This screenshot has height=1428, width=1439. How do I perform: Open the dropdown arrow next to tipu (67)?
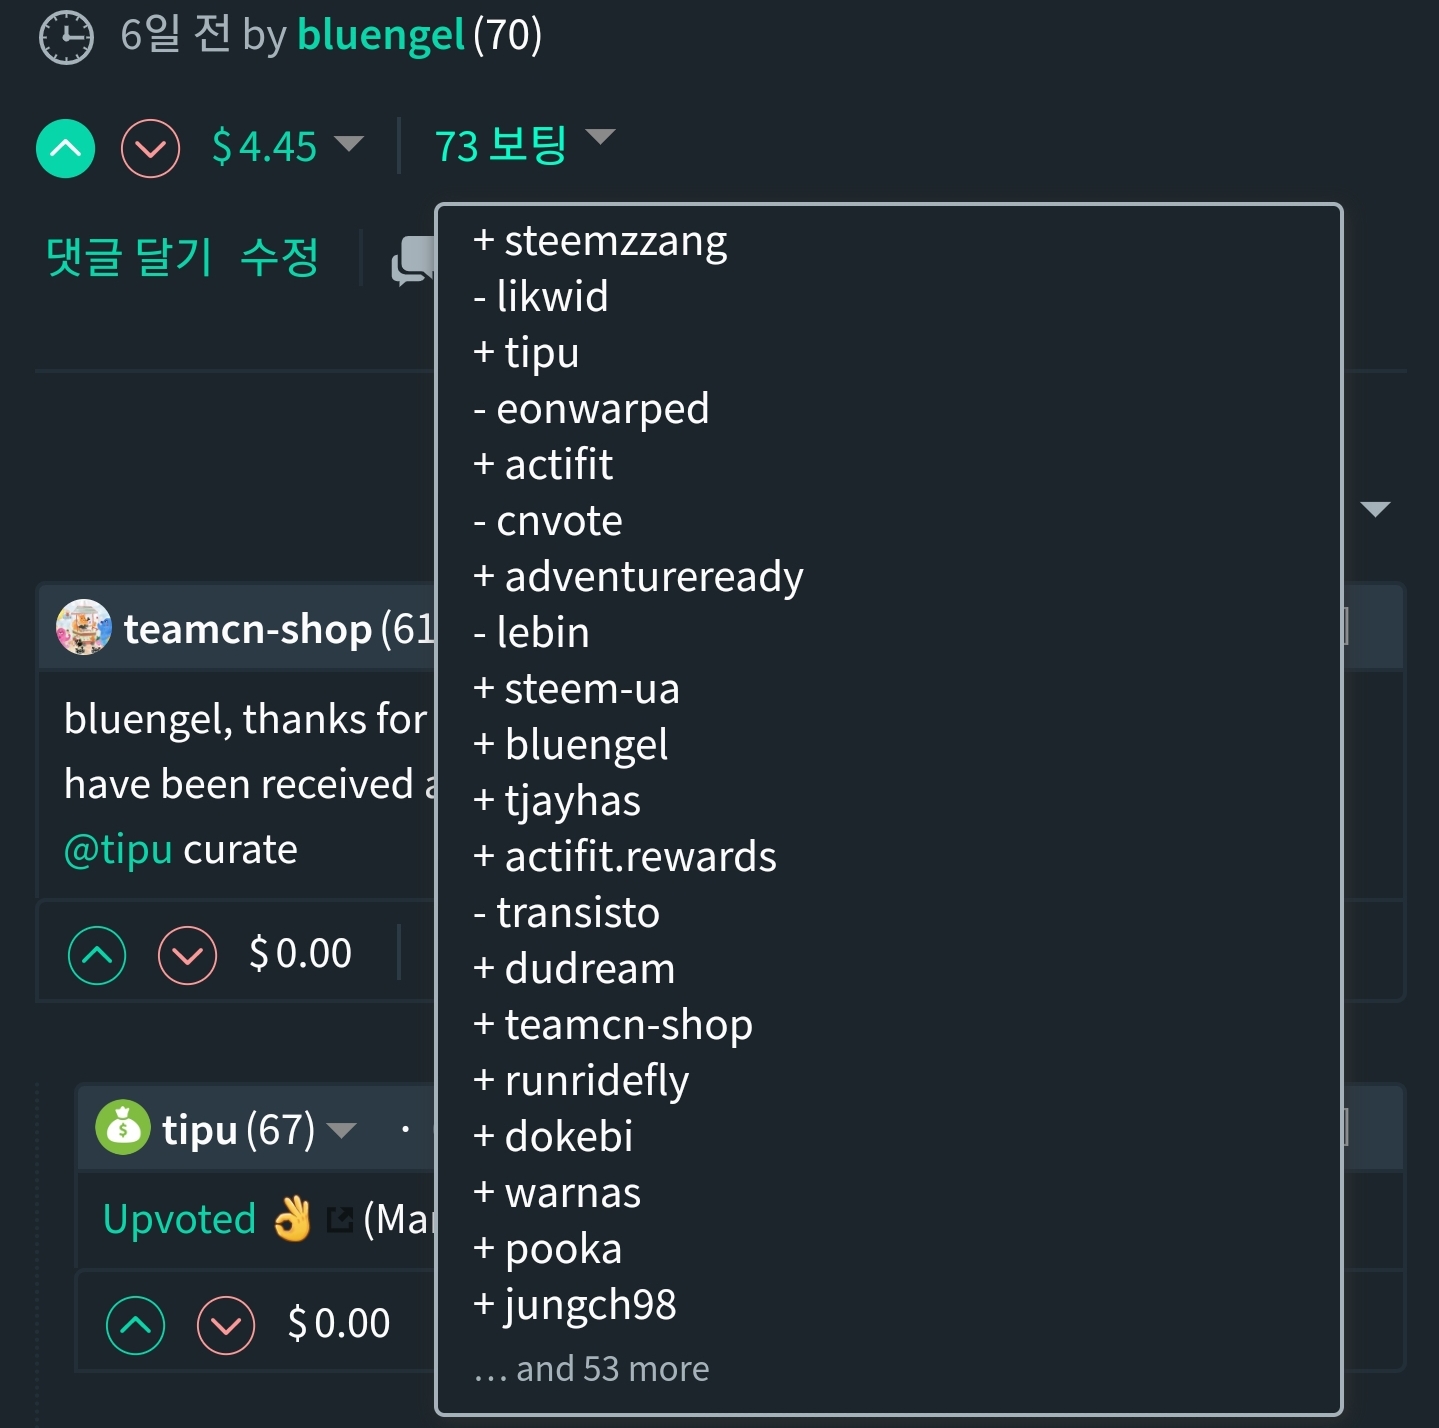tap(342, 1131)
